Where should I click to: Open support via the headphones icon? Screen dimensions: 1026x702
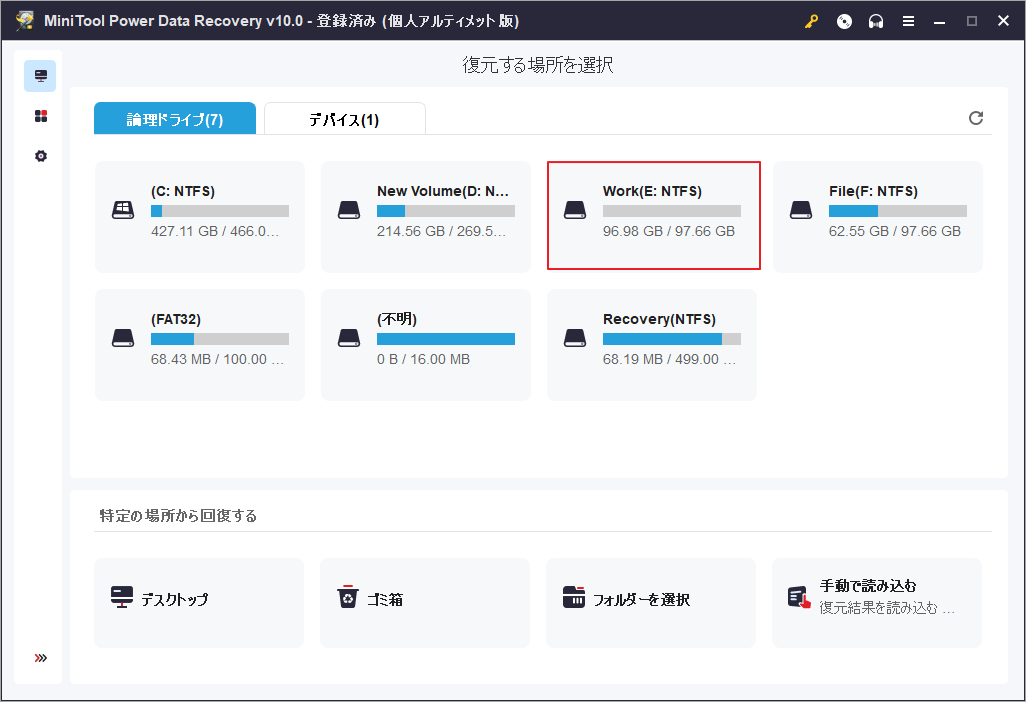point(876,21)
